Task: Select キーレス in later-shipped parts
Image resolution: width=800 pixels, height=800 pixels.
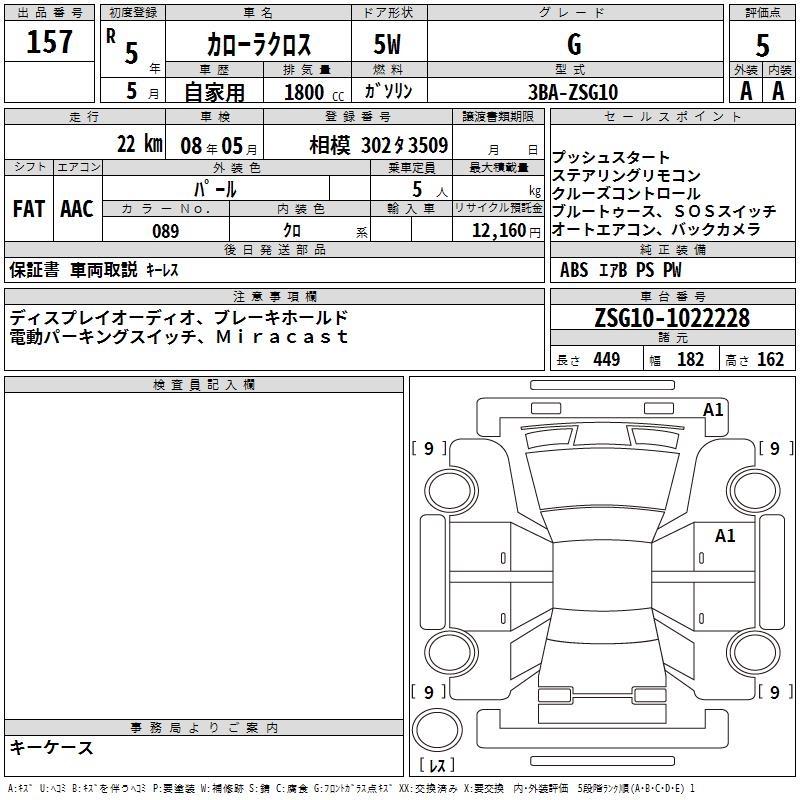Action: pos(163,270)
